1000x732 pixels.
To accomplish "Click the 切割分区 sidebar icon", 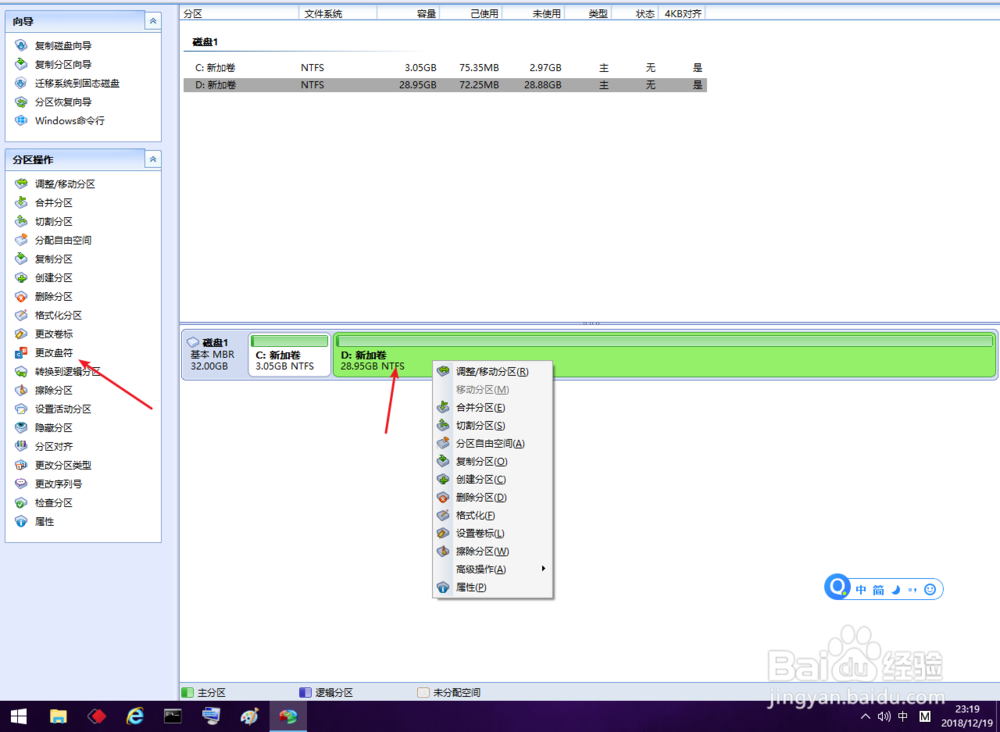I will click(x=21, y=221).
